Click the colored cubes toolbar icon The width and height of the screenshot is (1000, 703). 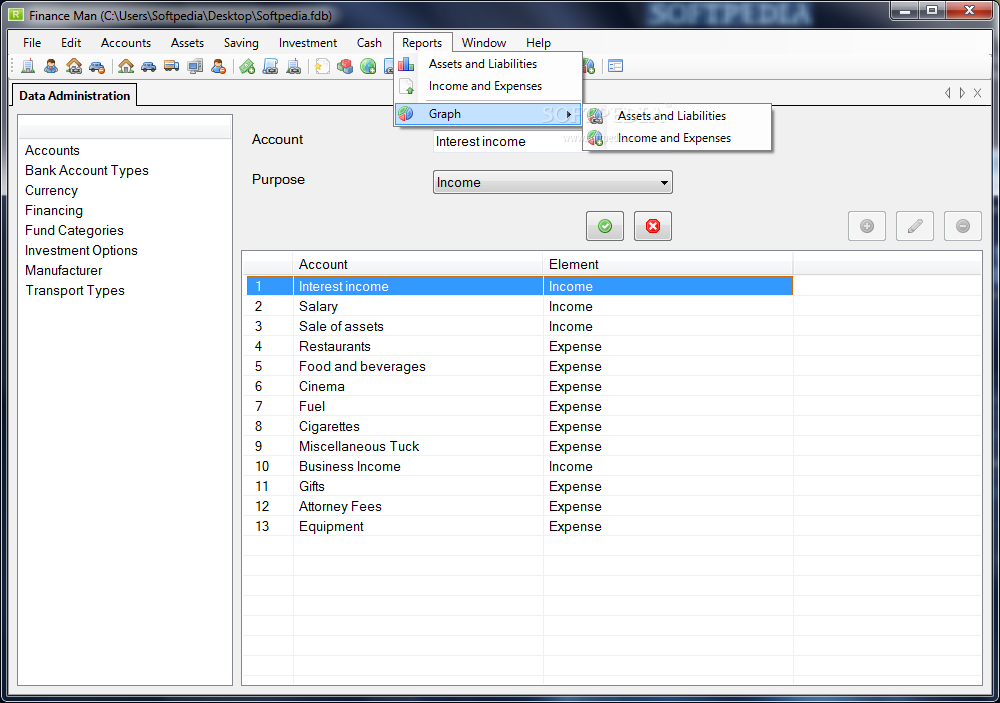point(345,66)
